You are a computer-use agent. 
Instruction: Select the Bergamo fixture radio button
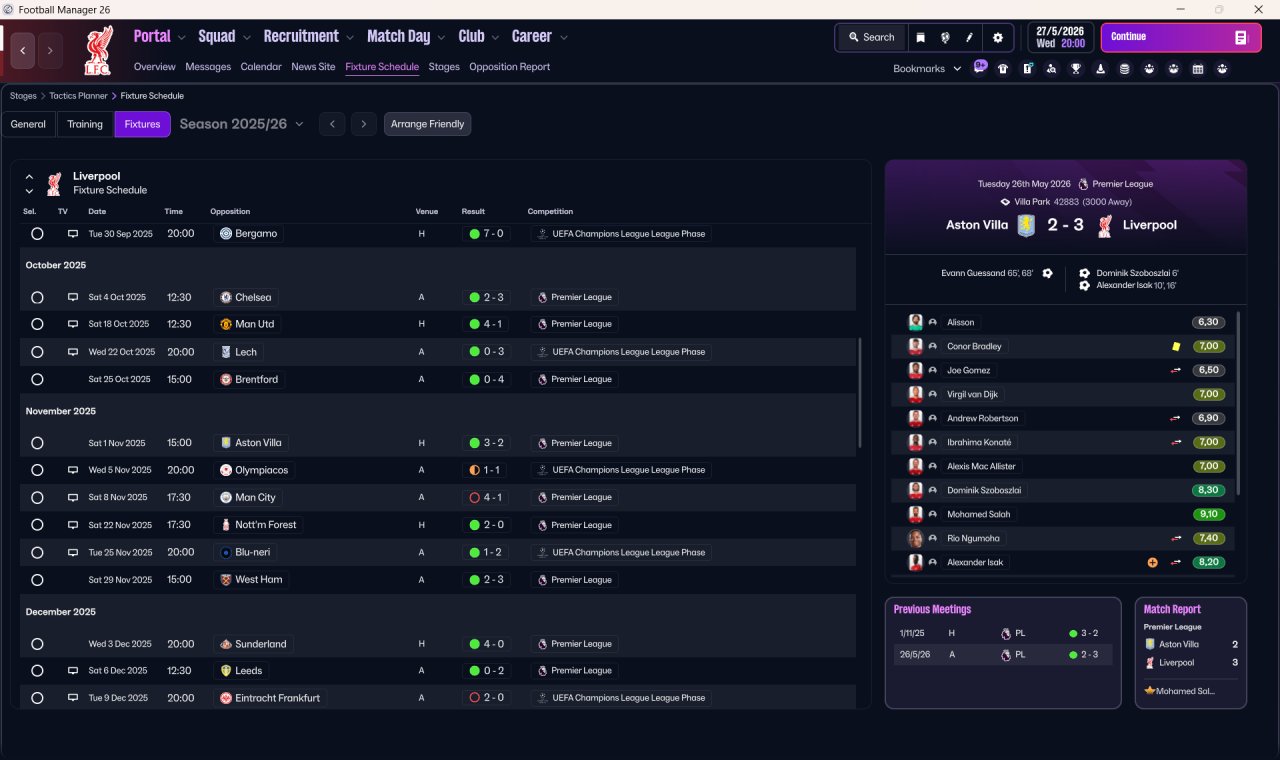(x=37, y=234)
